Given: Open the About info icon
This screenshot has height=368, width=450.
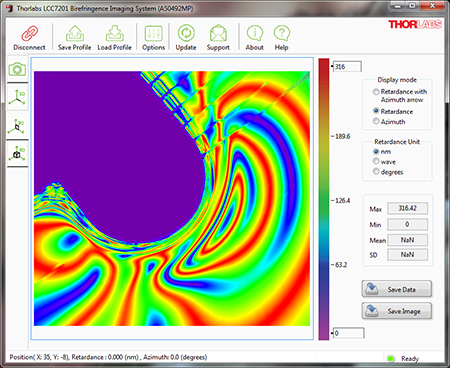Looking at the screenshot, I should point(255,33).
